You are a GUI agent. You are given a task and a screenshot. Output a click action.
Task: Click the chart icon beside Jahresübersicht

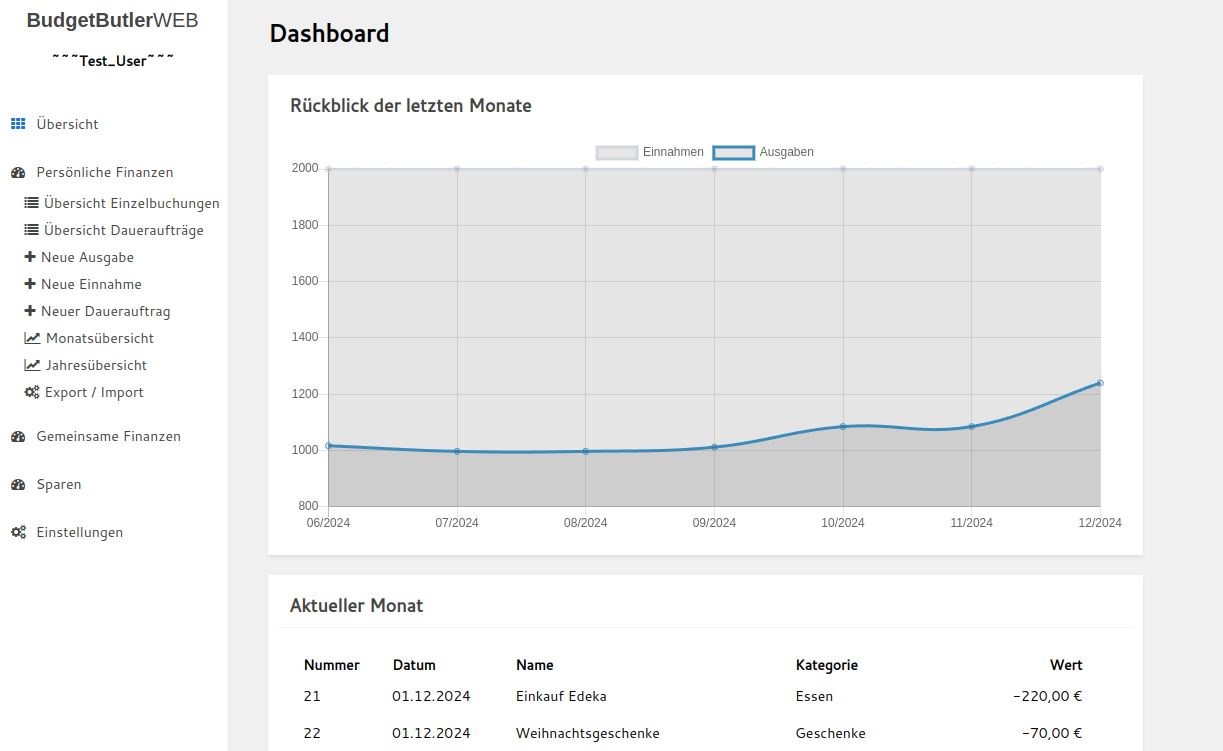click(31, 365)
